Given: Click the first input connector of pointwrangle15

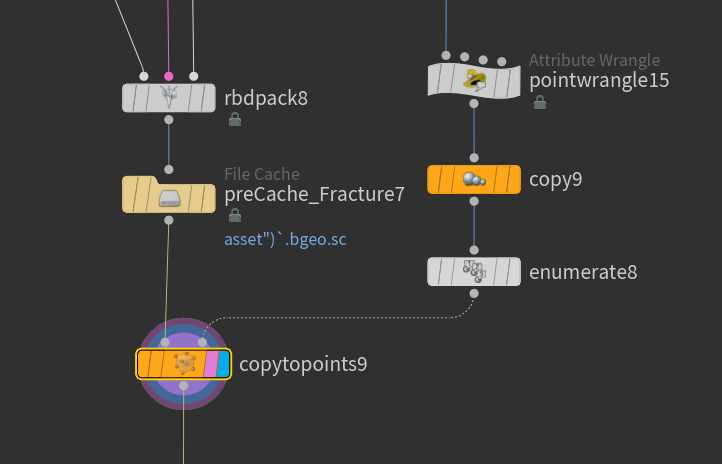Looking at the screenshot, I should coord(446,56).
